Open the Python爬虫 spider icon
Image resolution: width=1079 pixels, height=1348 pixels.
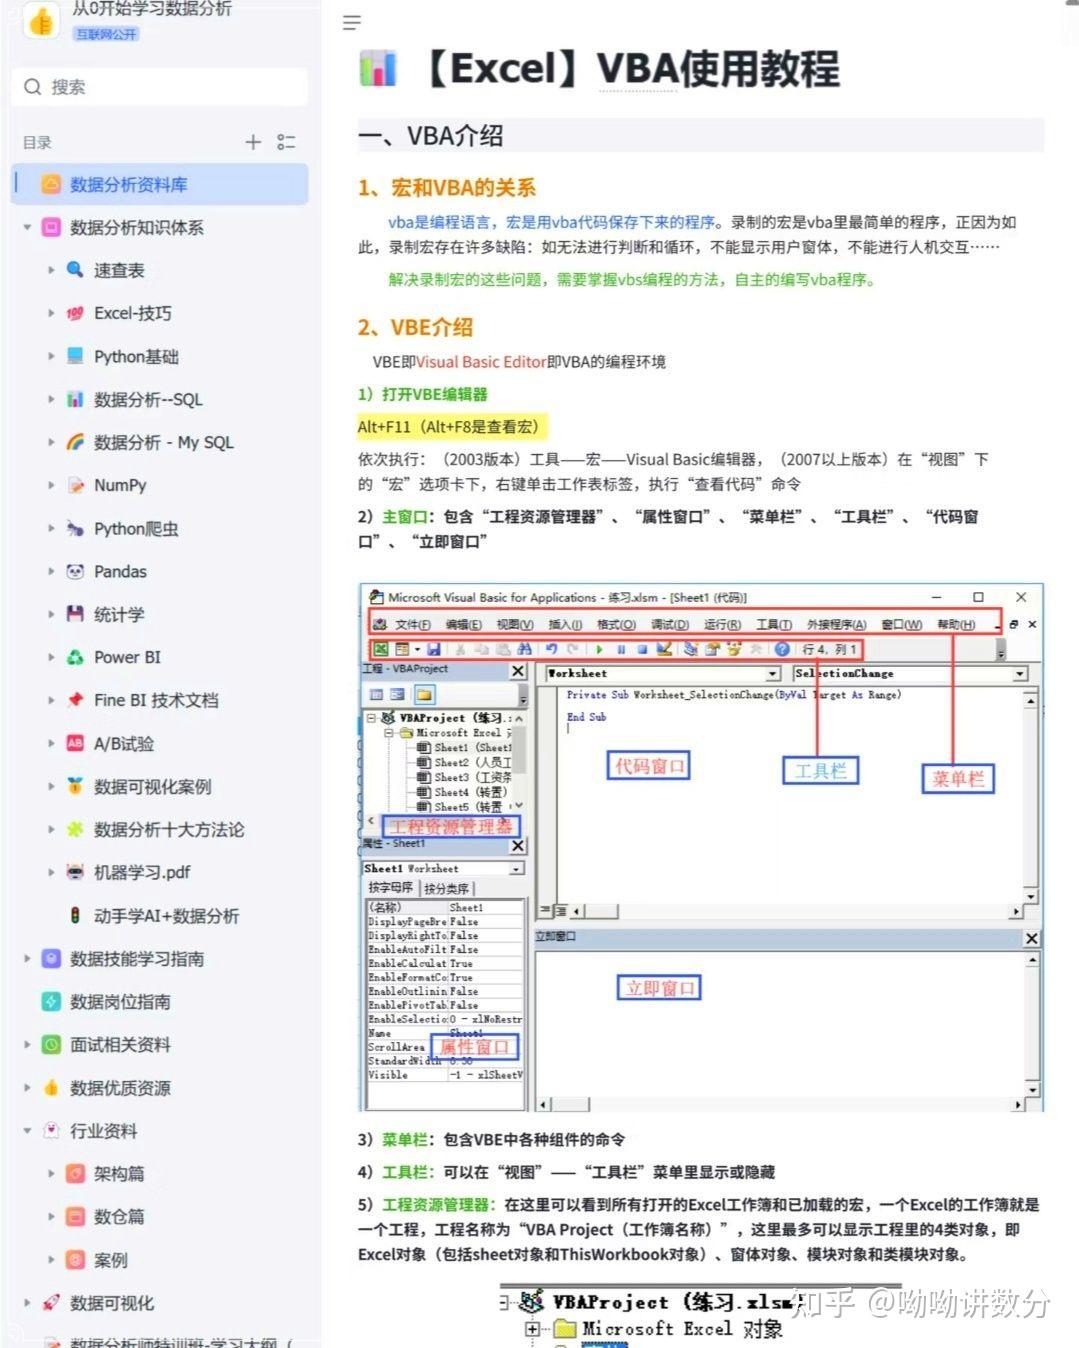click(x=75, y=528)
